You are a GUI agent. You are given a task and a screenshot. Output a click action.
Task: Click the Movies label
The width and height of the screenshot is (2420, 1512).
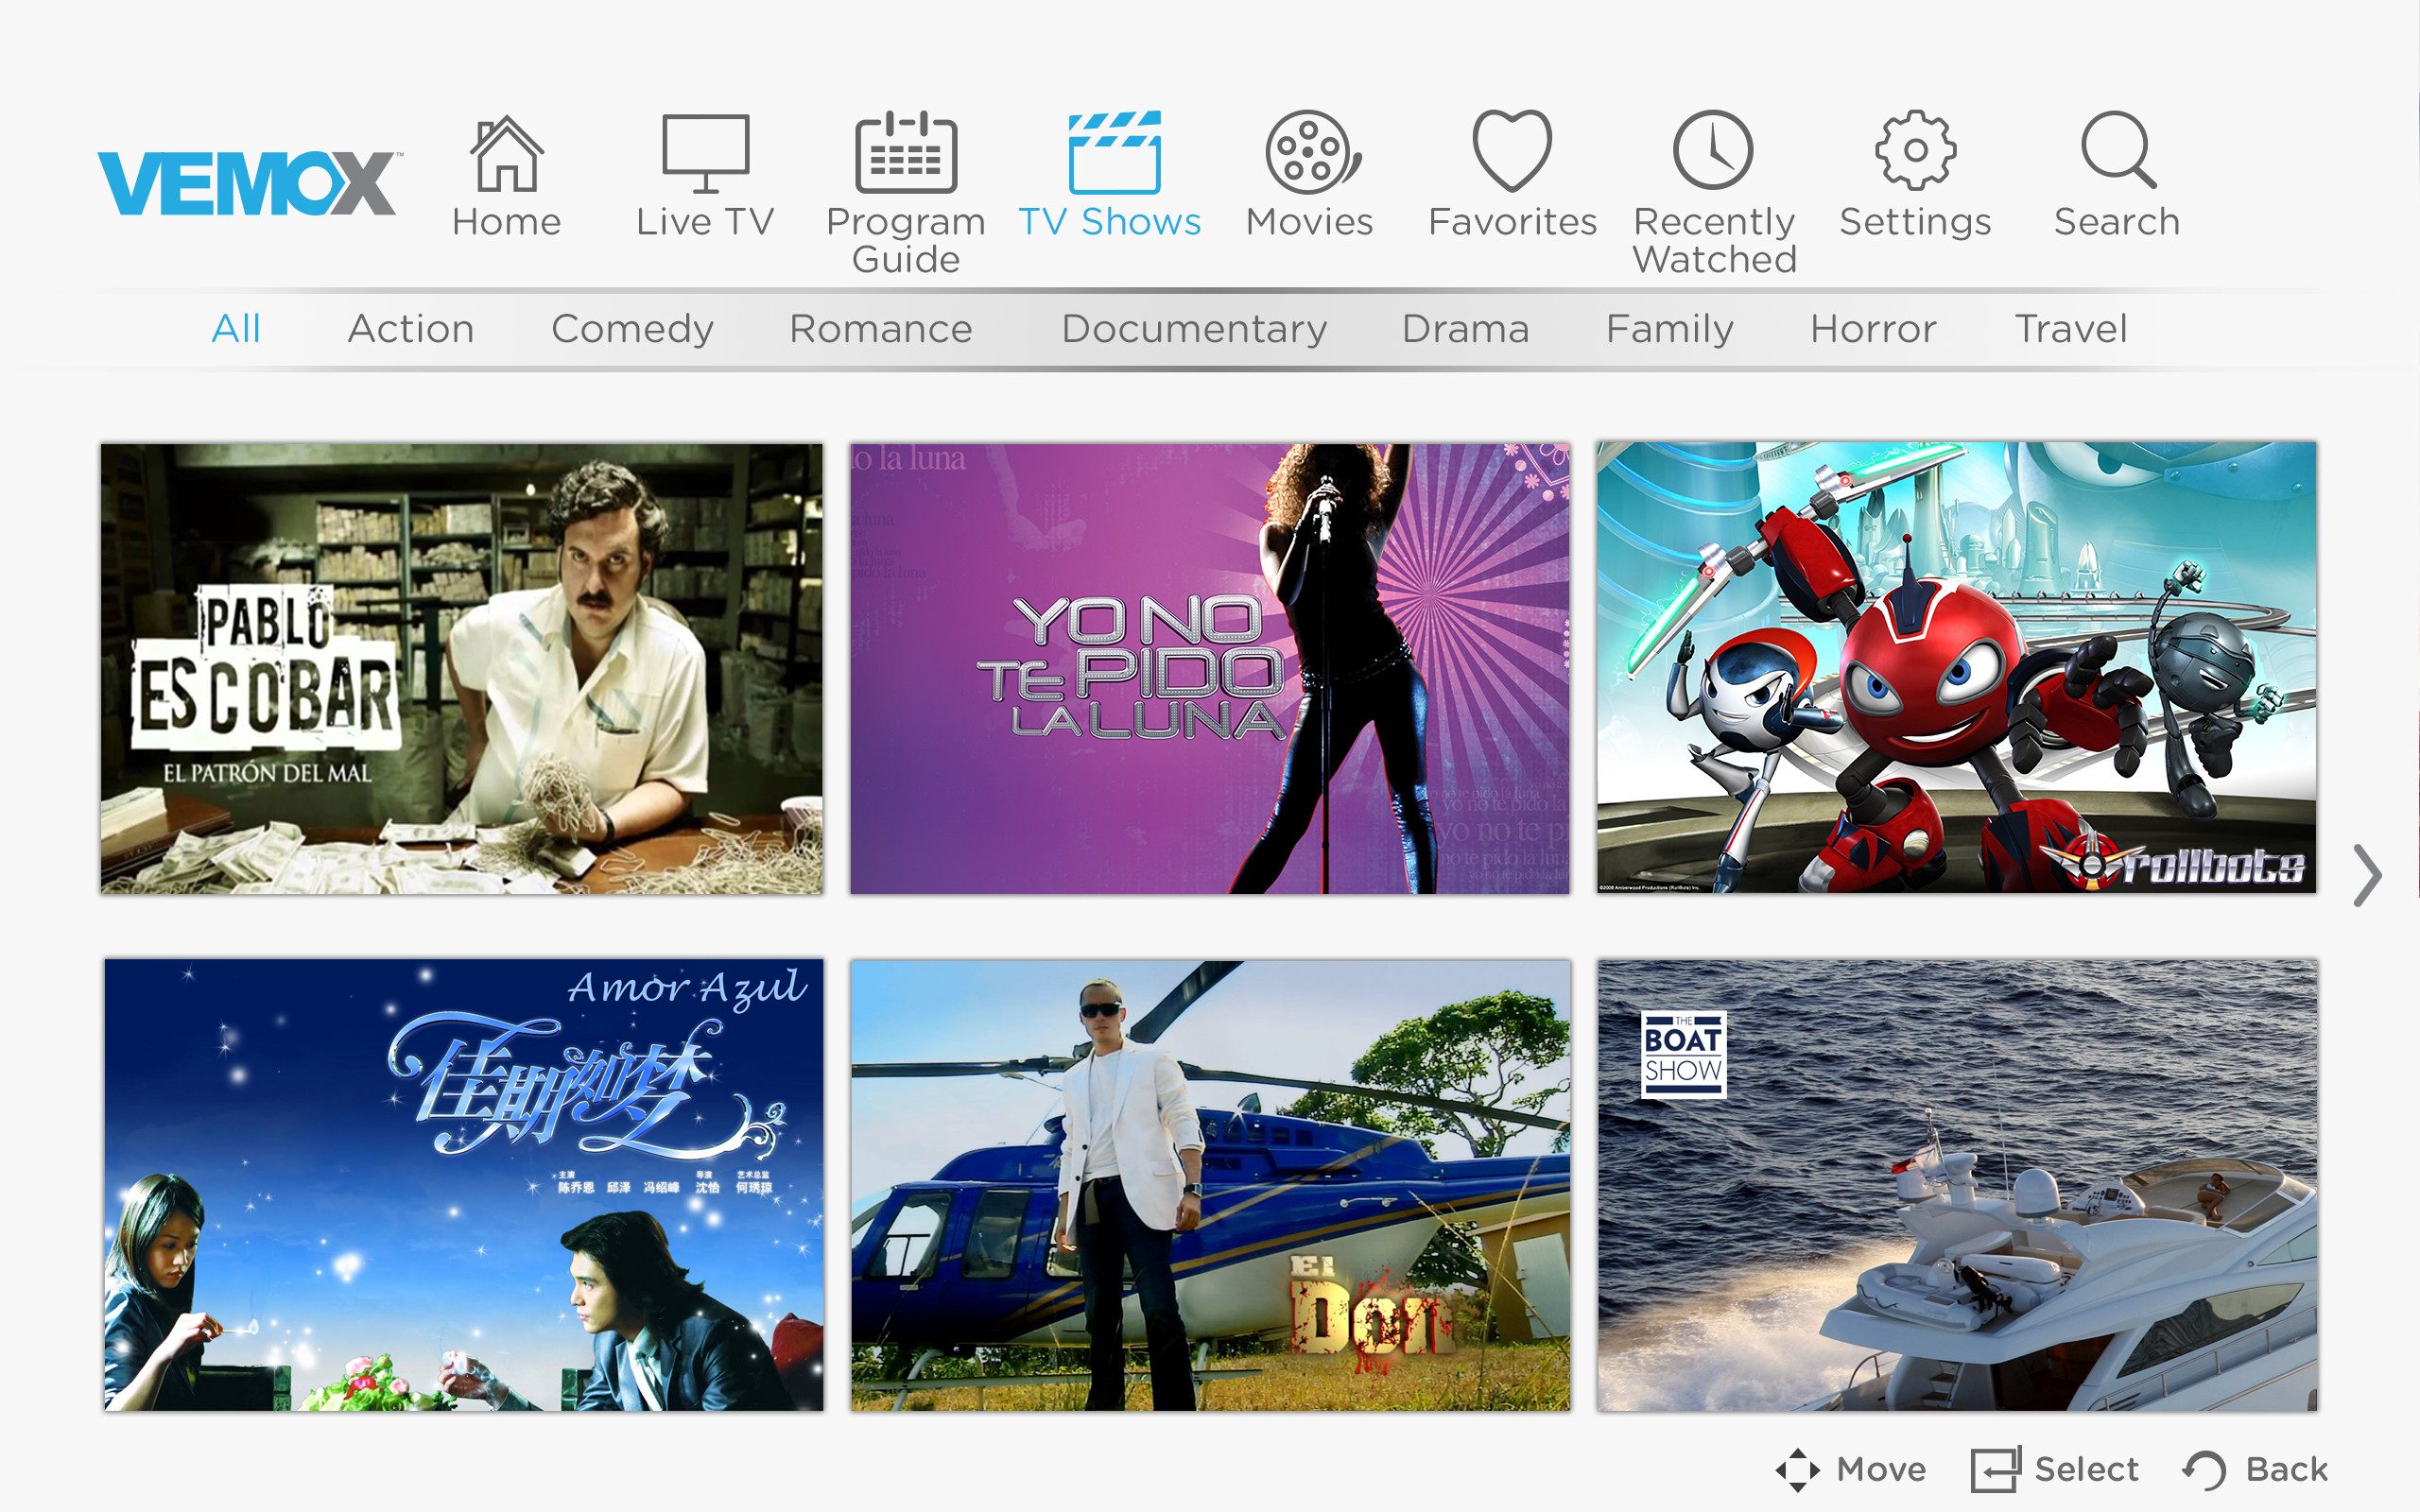pyautogui.click(x=1309, y=222)
